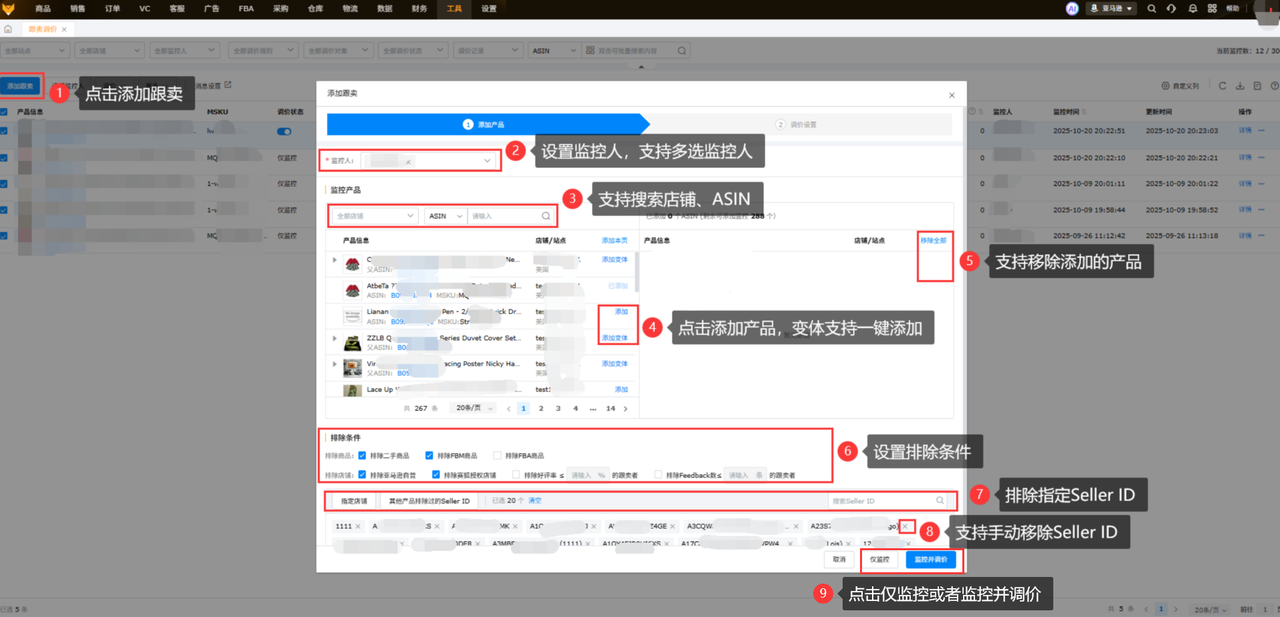Click the 监控并调价 button

pos(930,560)
